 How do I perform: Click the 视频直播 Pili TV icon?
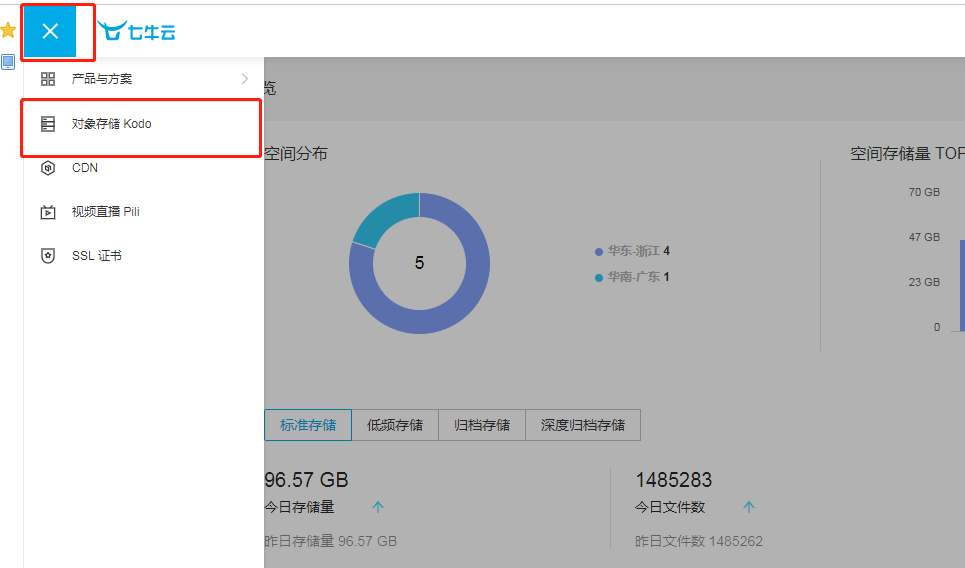pos(48,212)
